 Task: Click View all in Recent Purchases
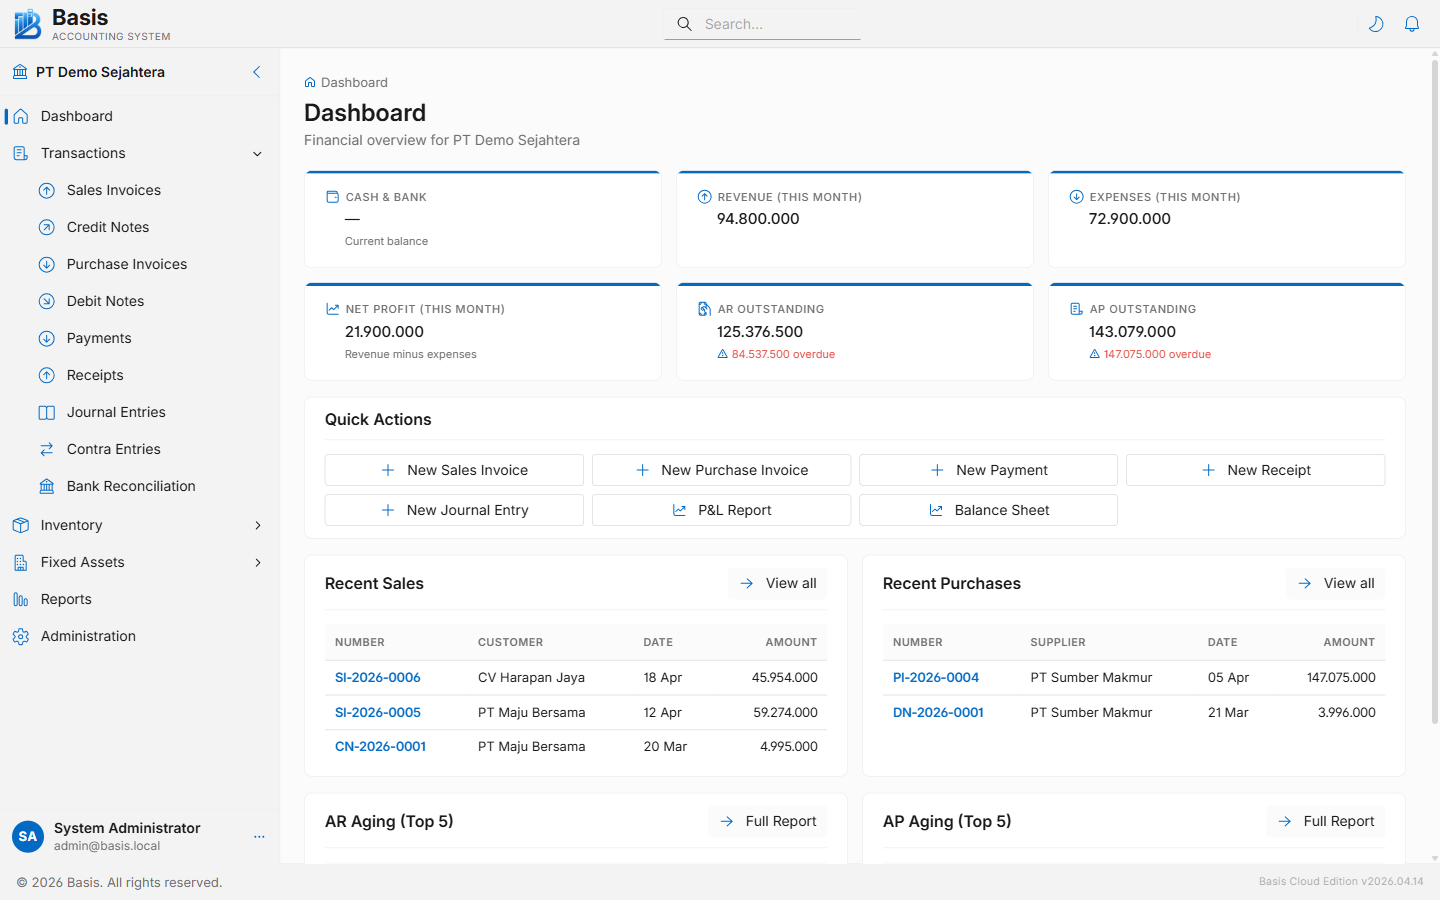pos(1335,583)
